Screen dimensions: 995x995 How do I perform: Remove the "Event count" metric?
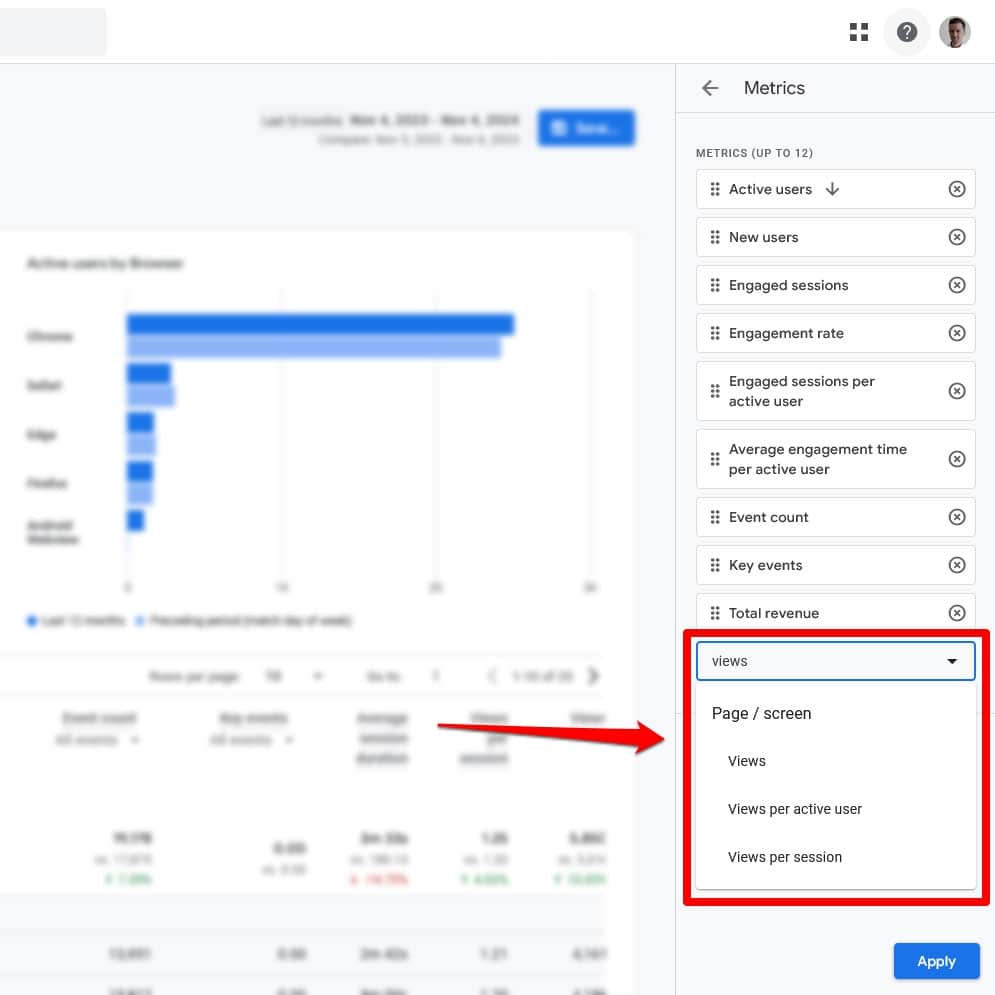pos(957,517)
